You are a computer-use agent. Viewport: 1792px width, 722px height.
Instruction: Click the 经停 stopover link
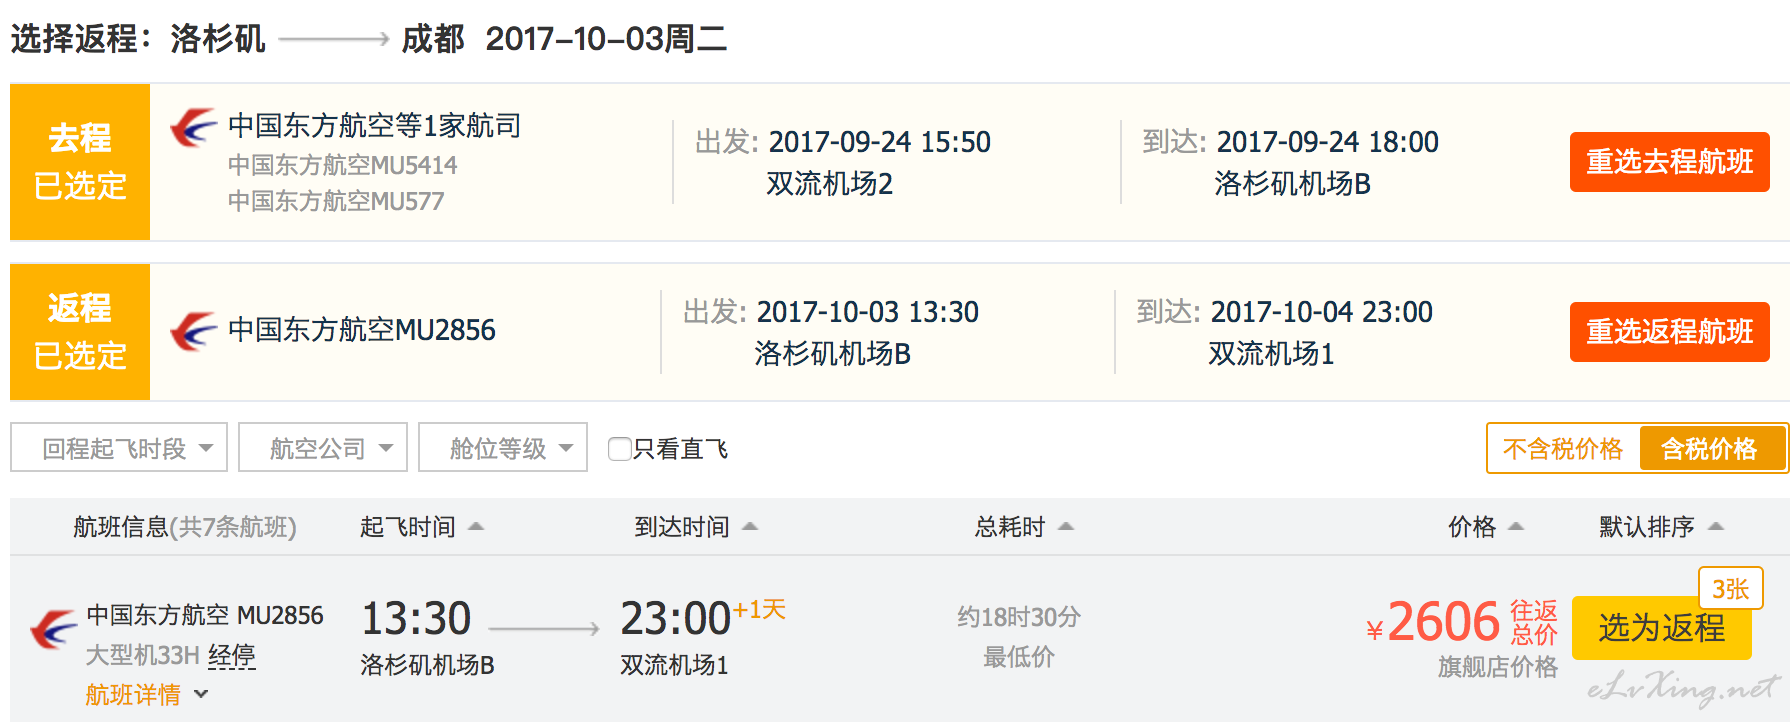232,656
